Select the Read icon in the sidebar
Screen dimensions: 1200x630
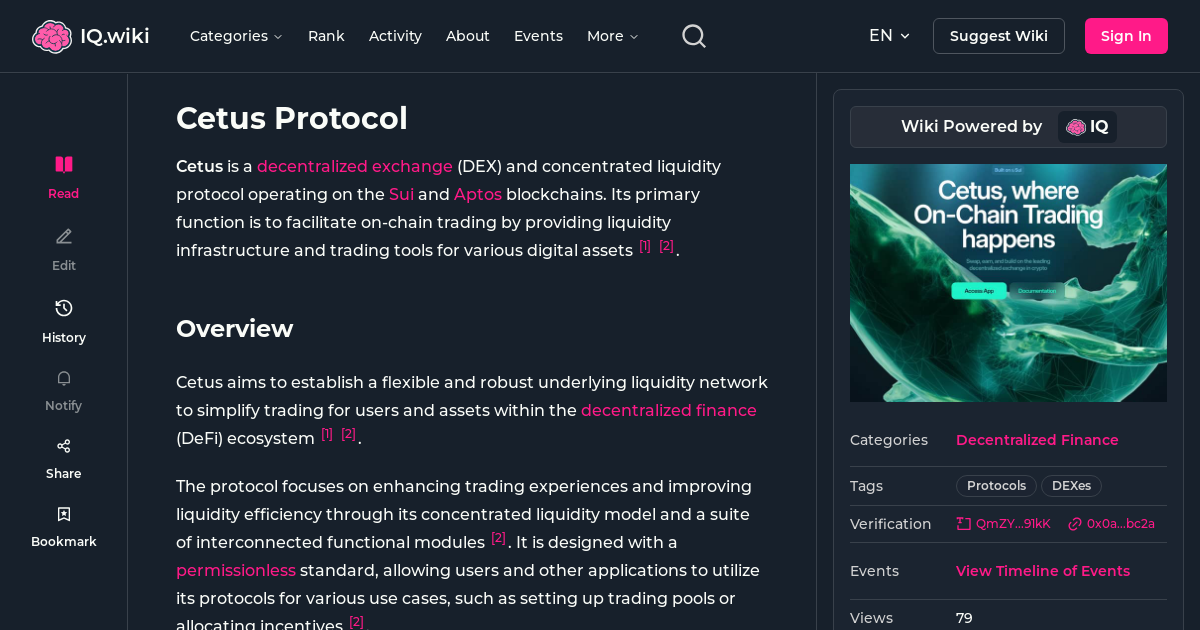[63, 164]
